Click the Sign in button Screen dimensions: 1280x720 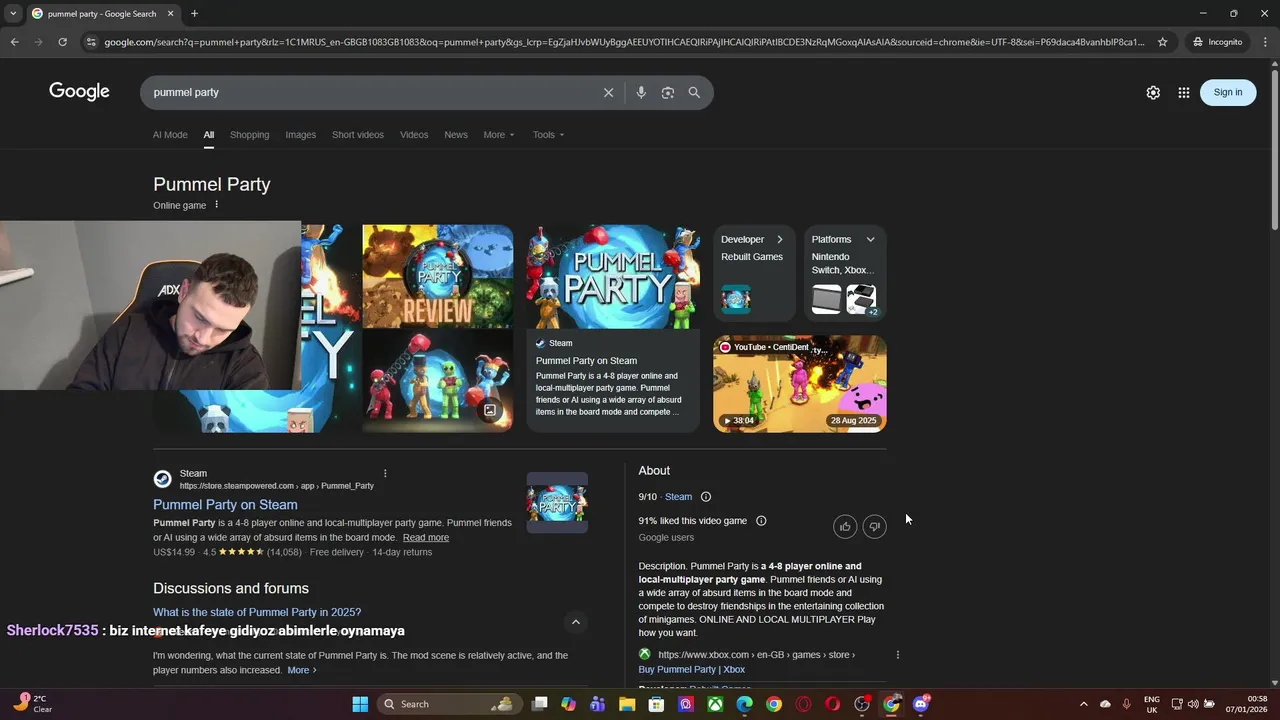click(1228, 92)
